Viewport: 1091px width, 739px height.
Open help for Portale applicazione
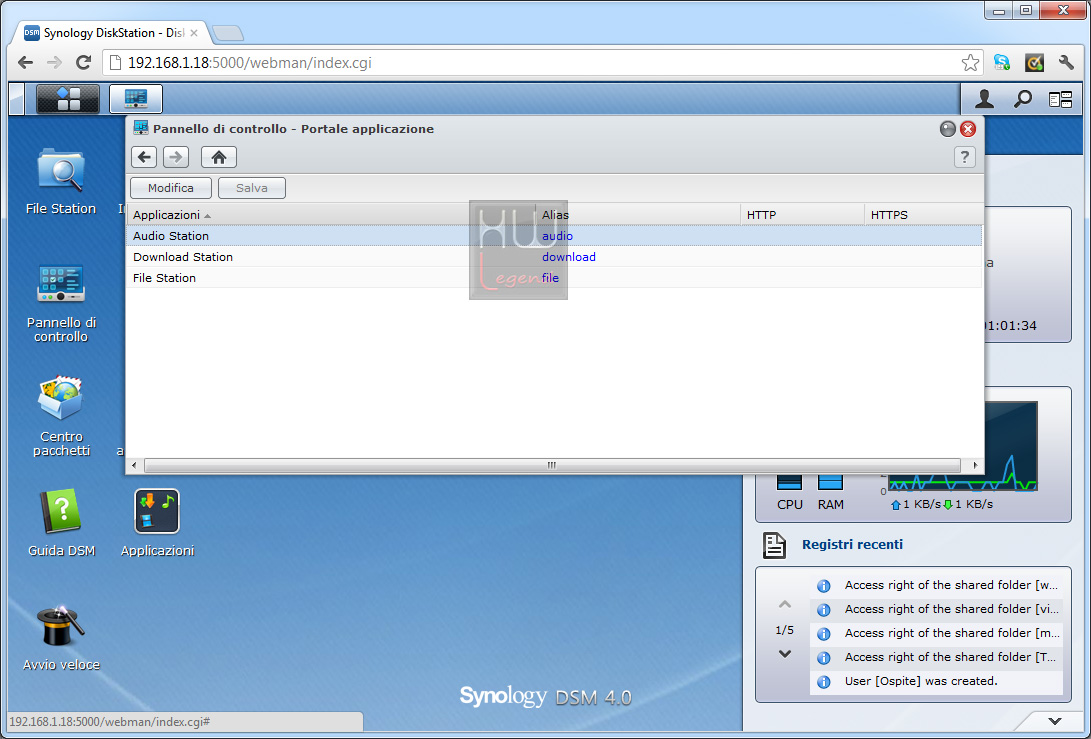(964, 157)
